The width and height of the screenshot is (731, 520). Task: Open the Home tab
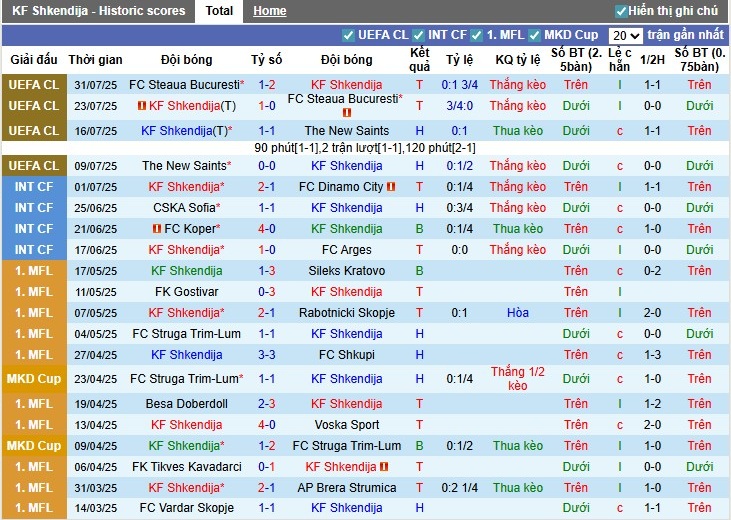[x=269, y=11]
